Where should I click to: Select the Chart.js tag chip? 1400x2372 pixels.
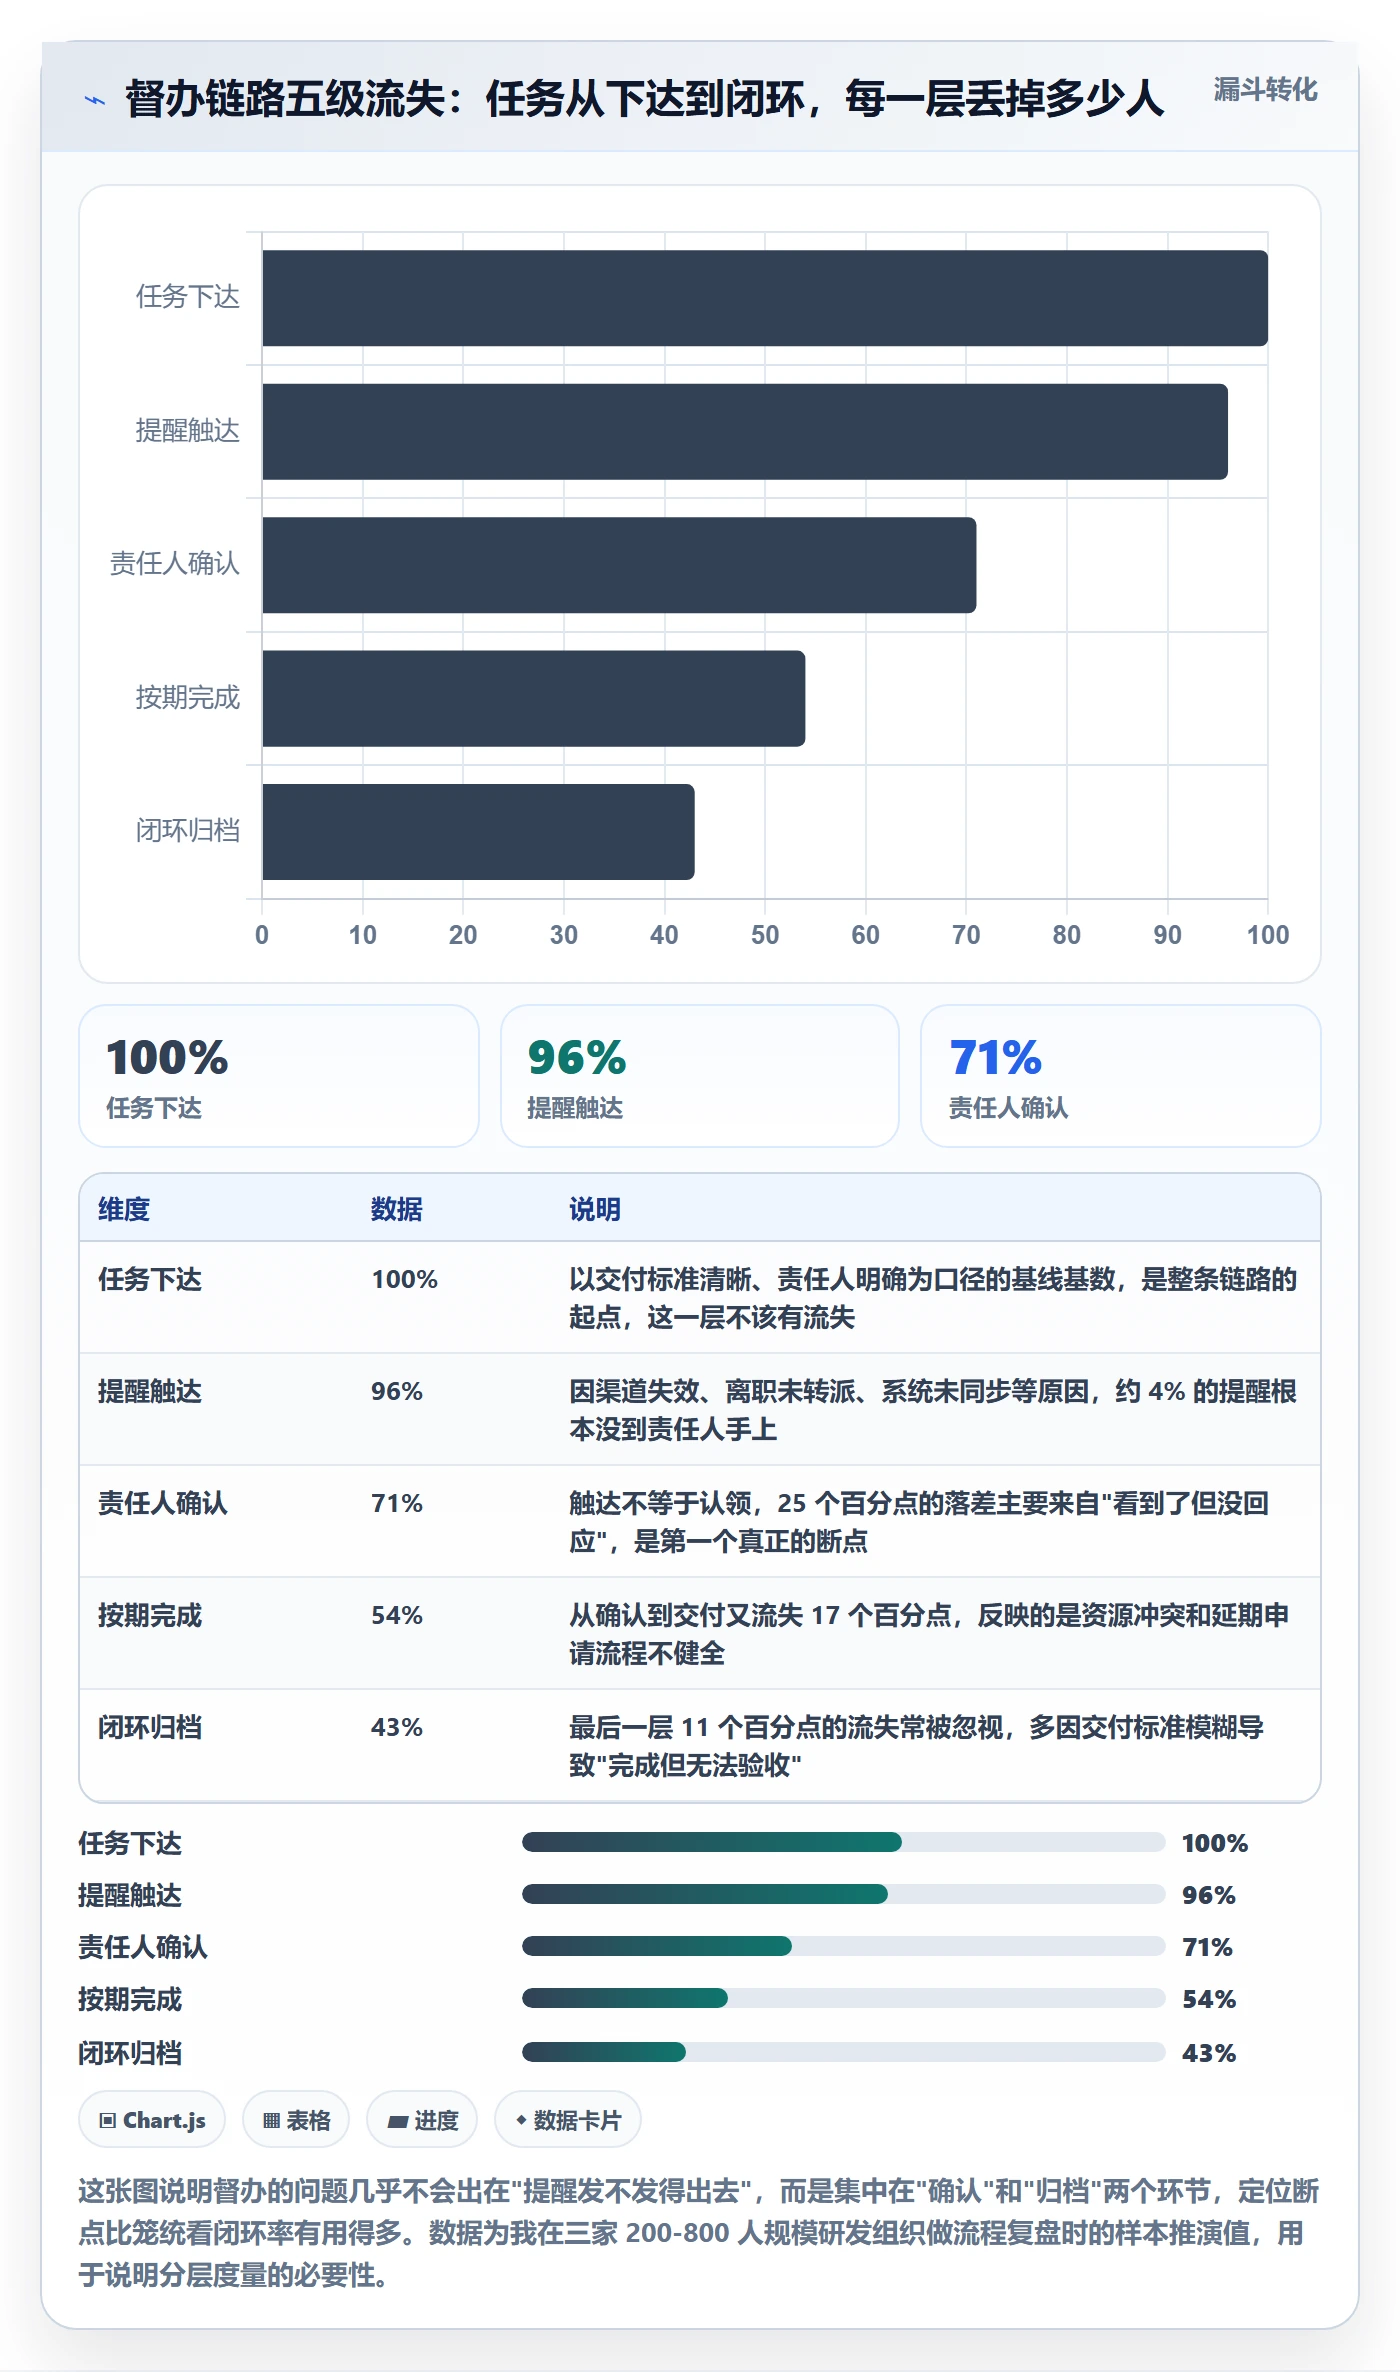pos(152,2120)
